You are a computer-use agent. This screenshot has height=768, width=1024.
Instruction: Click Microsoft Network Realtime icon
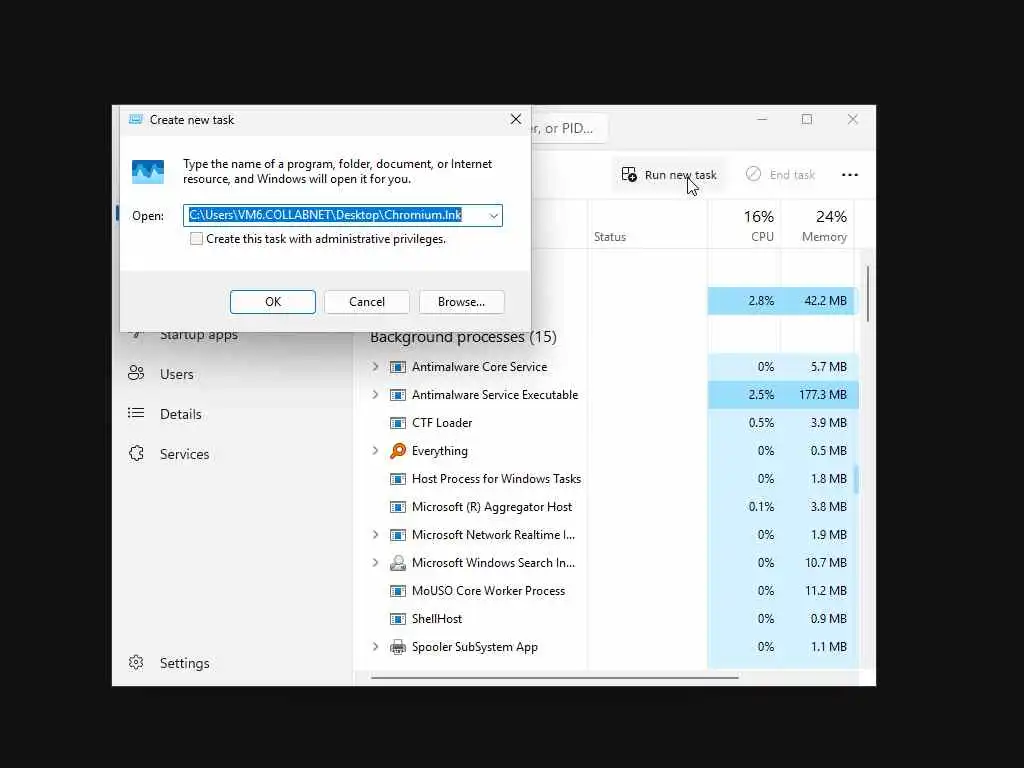pos(398,534)
